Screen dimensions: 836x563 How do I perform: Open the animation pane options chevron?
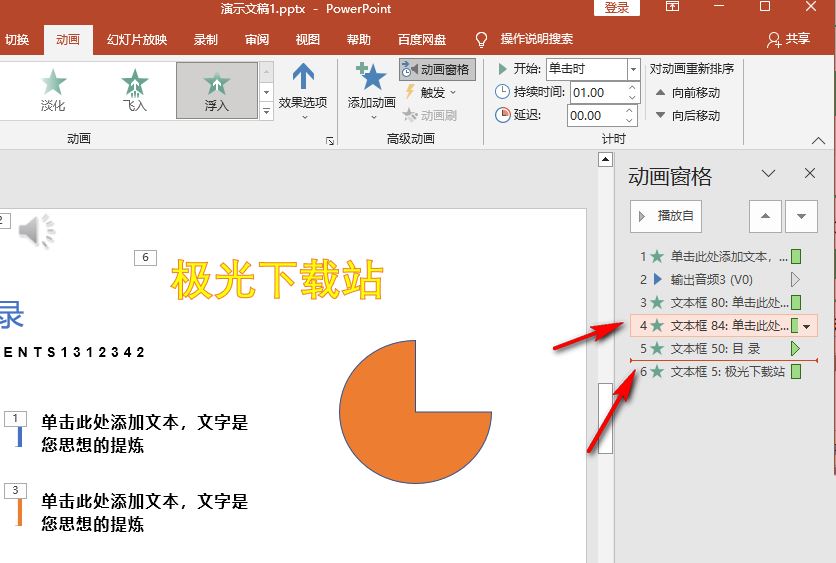pyautogui.click(x=768, y=174)
